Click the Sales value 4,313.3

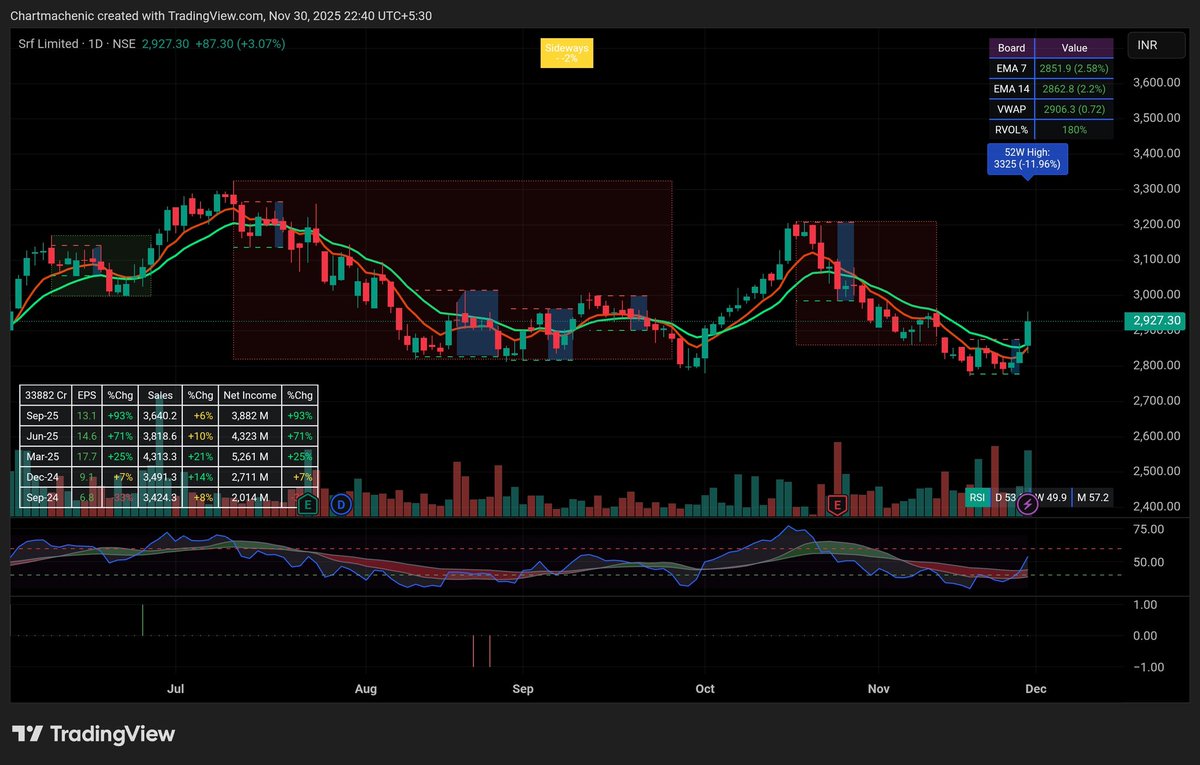click(161, 457)
